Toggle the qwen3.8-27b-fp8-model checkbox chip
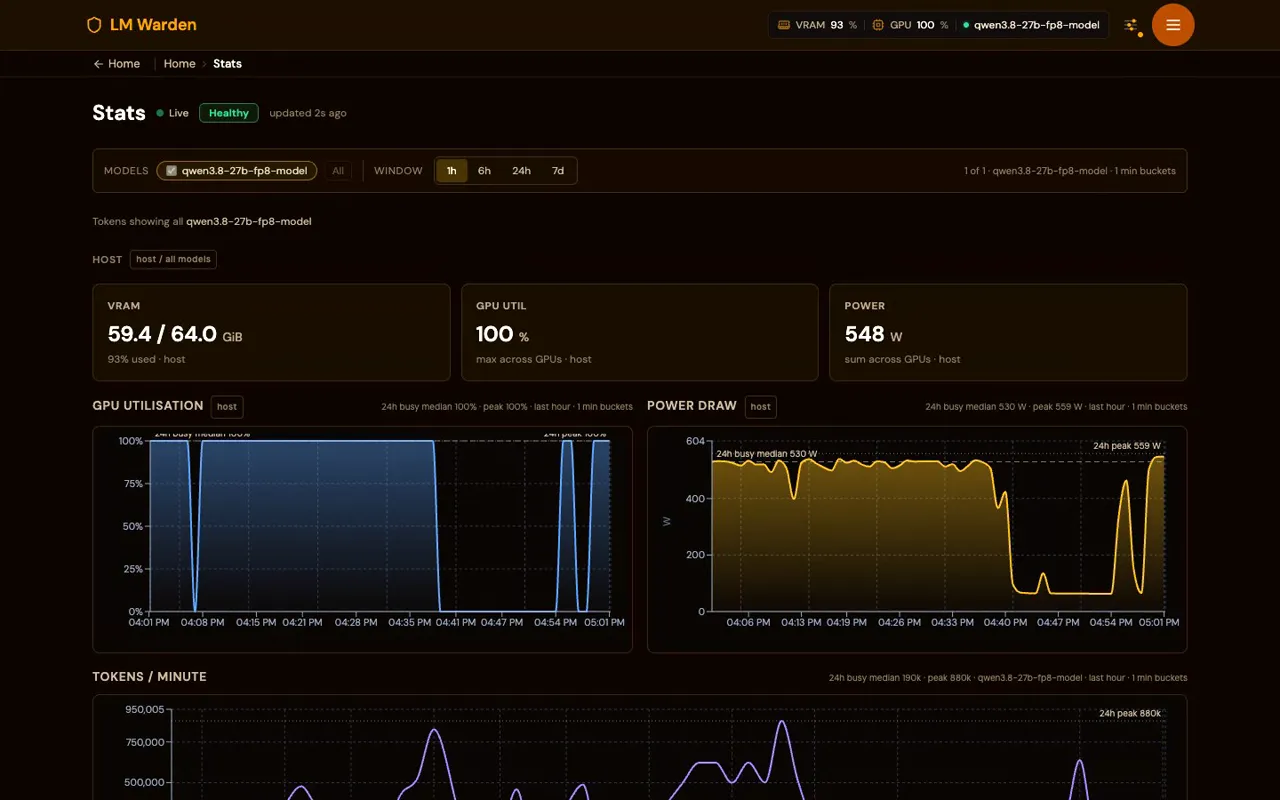The image size is (1280, 800). pos(236,171)
